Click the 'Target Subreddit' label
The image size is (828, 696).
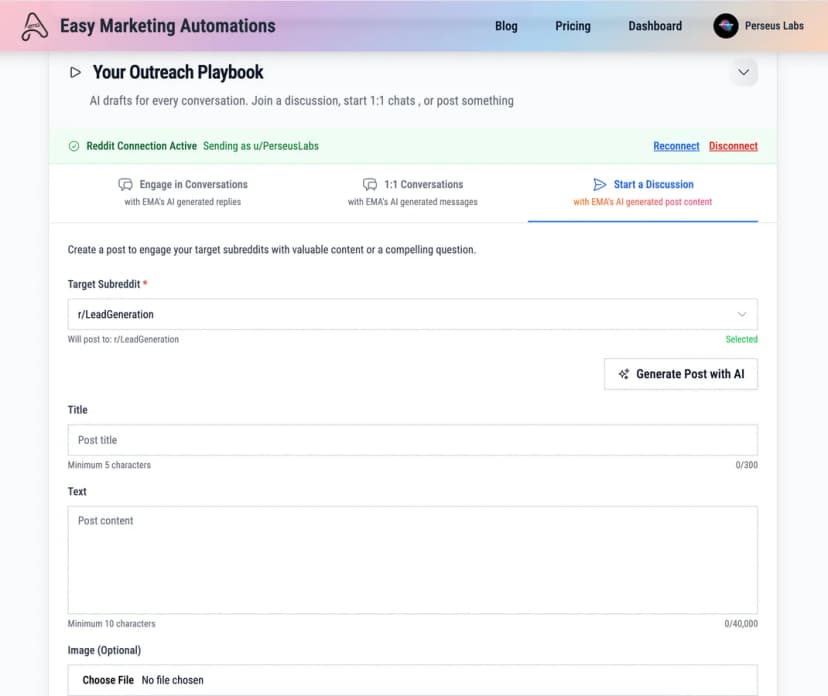[104, 284]
